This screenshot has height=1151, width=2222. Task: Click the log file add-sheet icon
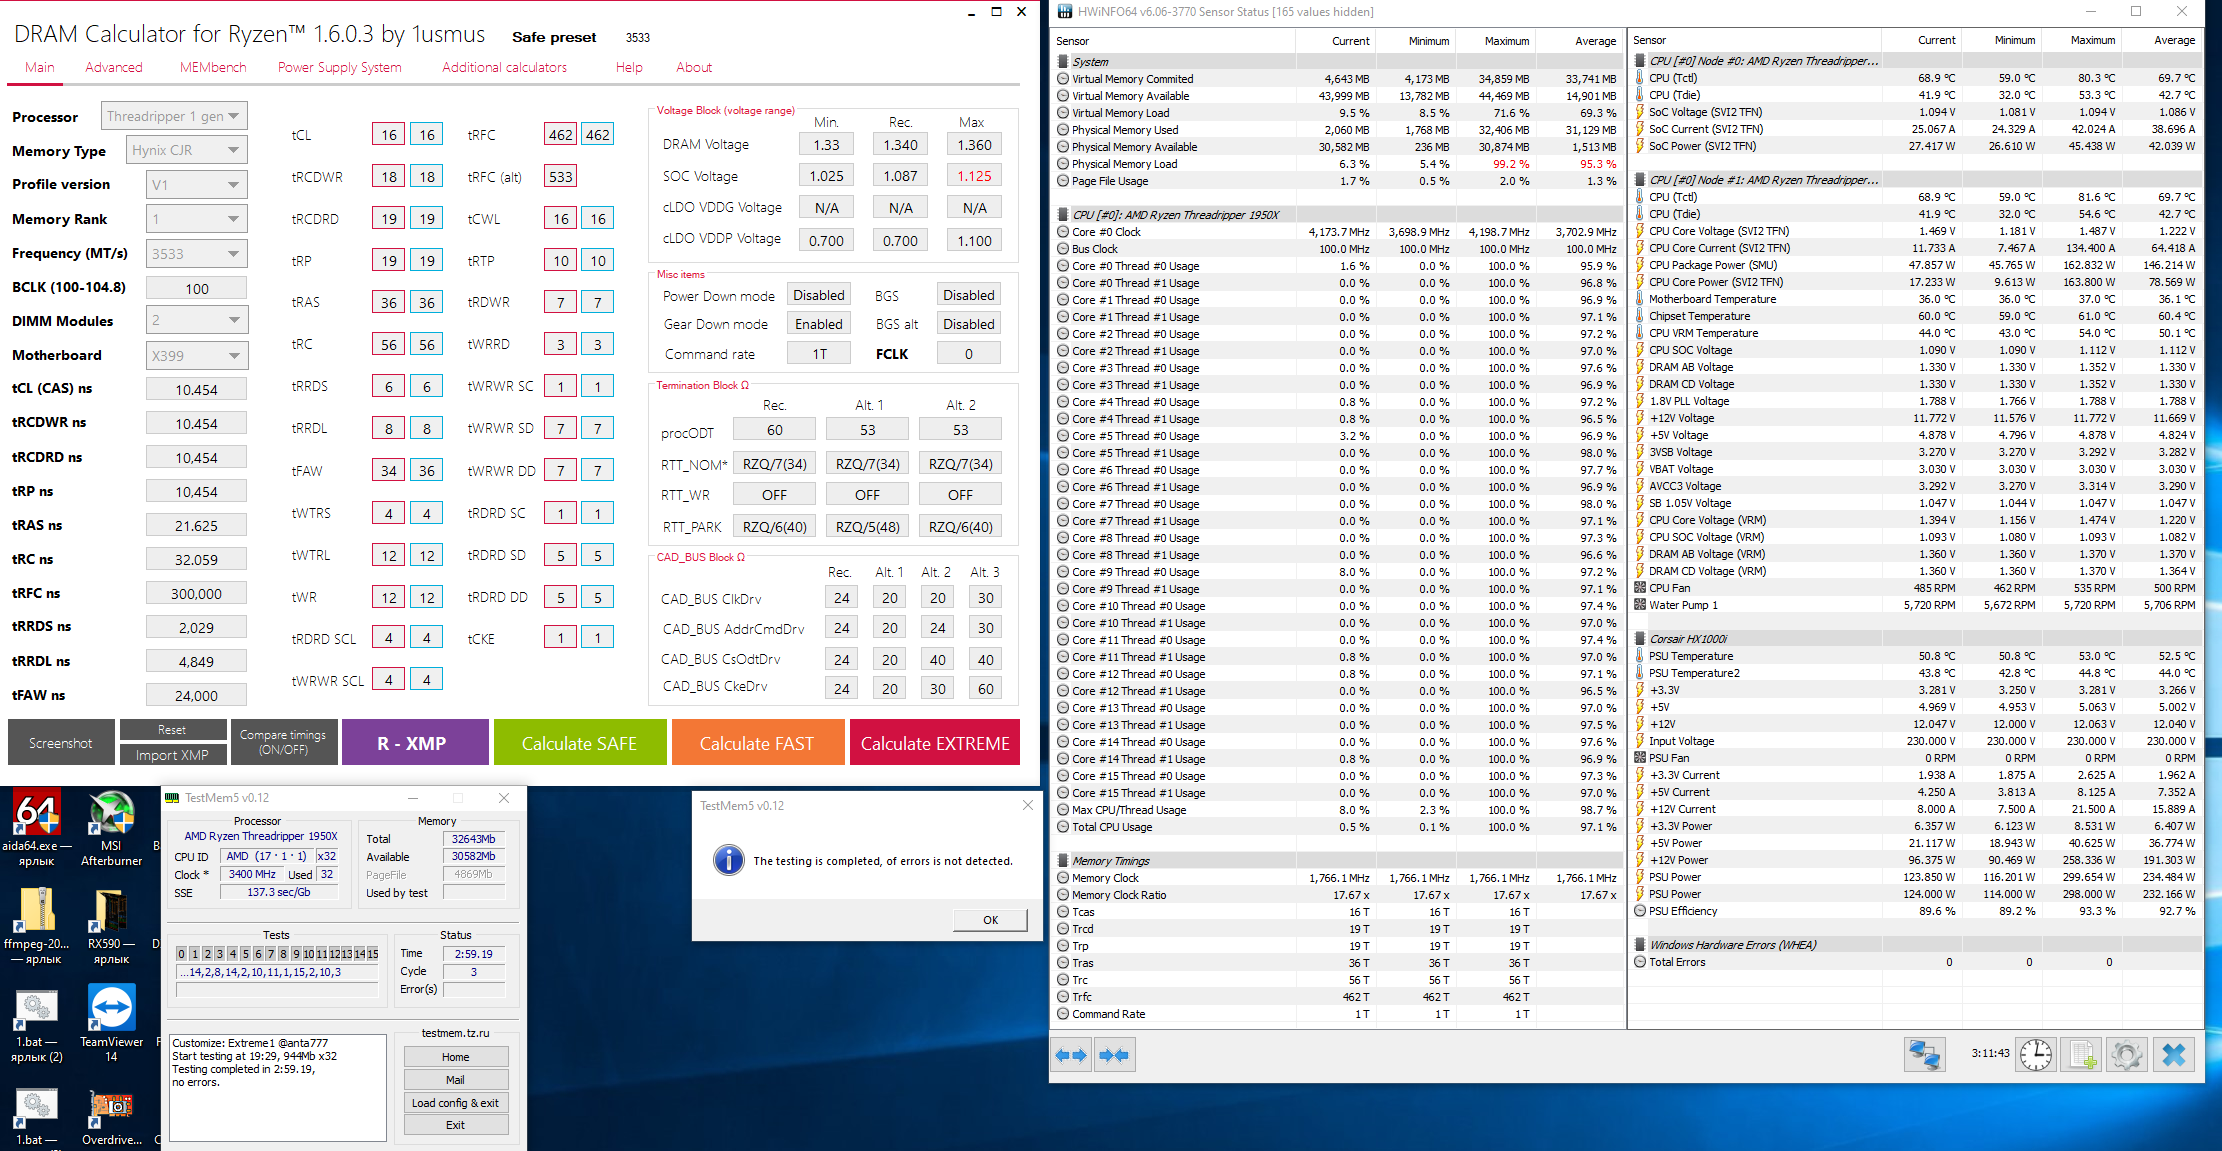pyautogui.click(x=2083, y=1055)
